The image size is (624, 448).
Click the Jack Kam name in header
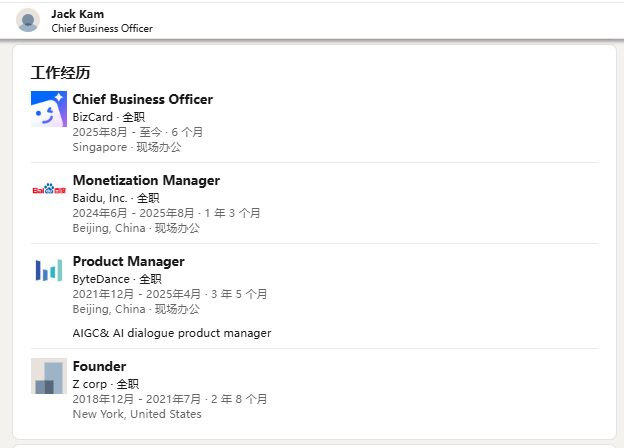click(x=78, y=14)
